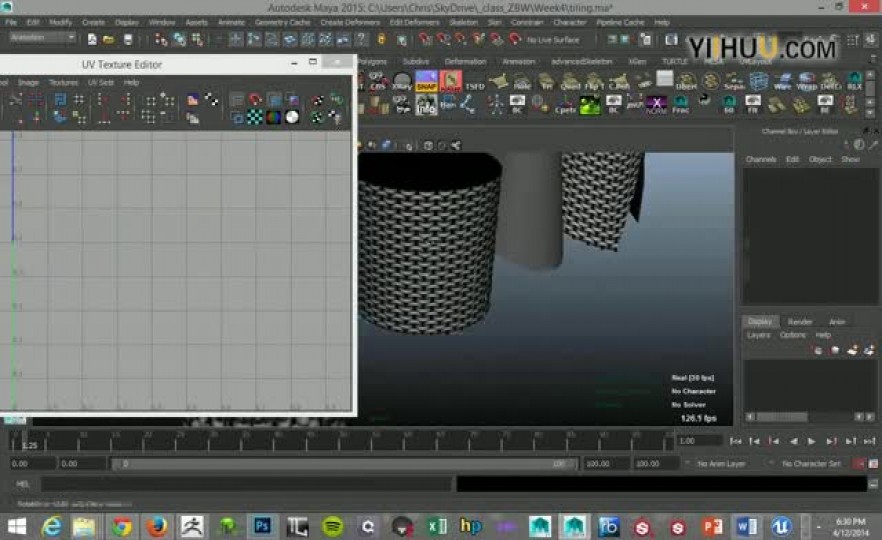Select the Polygons shelf tab

pos(372,61)
